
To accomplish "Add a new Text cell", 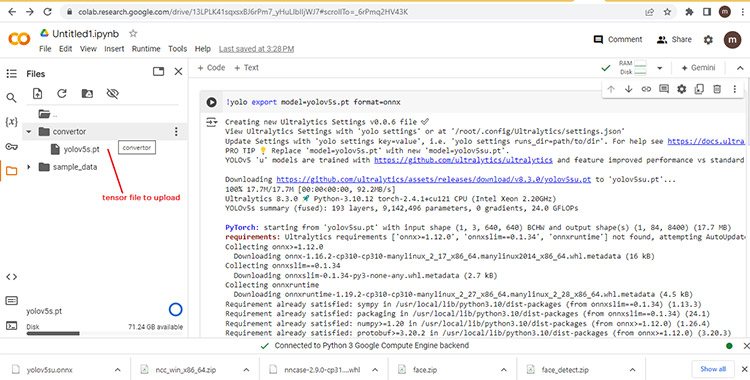I will (x=246, y=68).
